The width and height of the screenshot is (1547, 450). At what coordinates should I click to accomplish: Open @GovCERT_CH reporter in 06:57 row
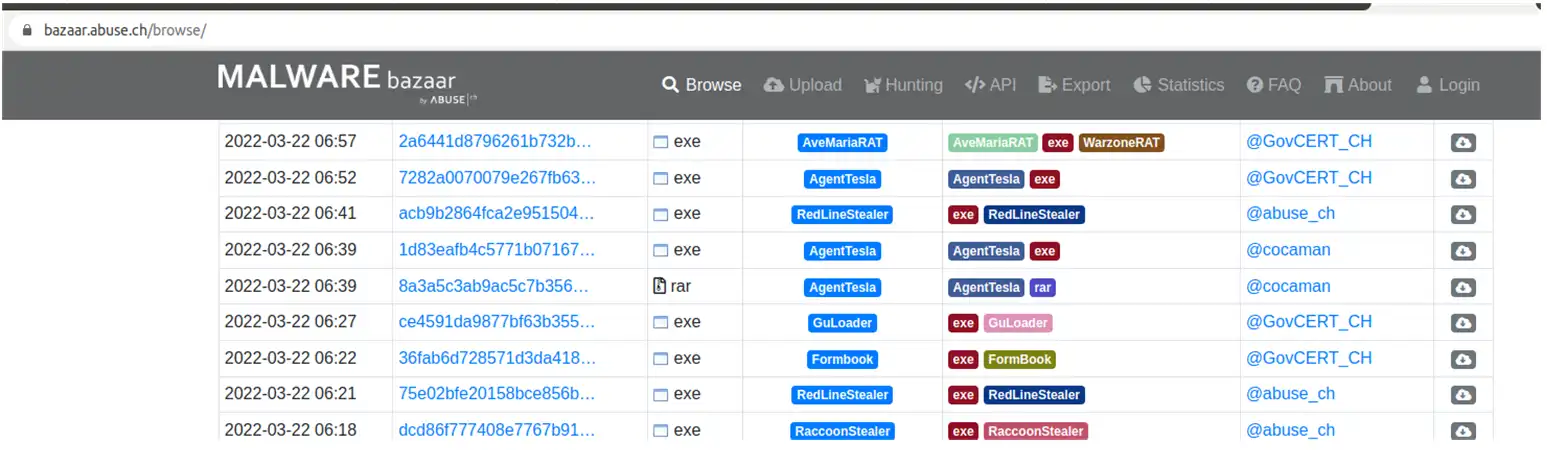(1309, 142)
